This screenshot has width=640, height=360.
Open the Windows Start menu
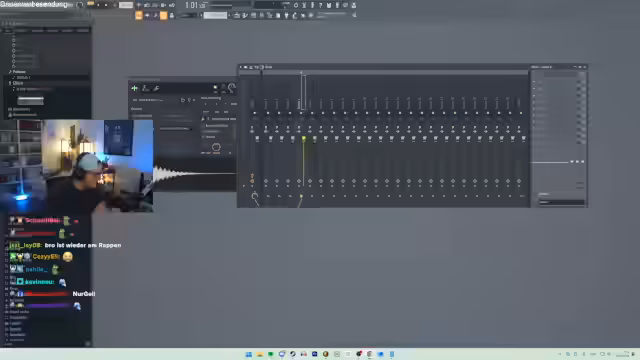(249, 354)
